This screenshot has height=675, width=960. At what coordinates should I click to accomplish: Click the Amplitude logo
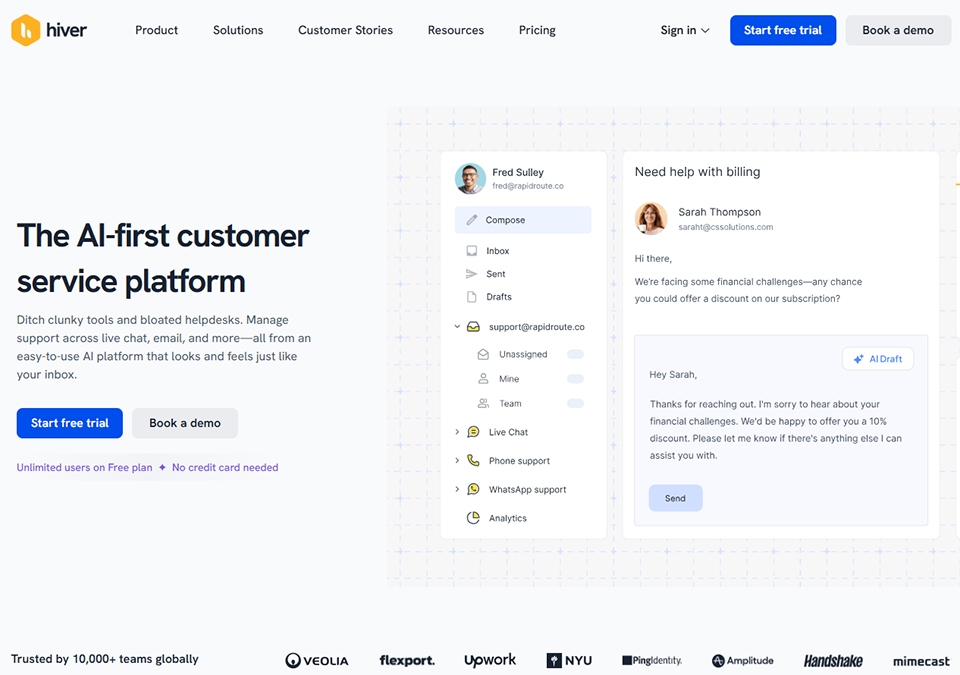point(743,660)
